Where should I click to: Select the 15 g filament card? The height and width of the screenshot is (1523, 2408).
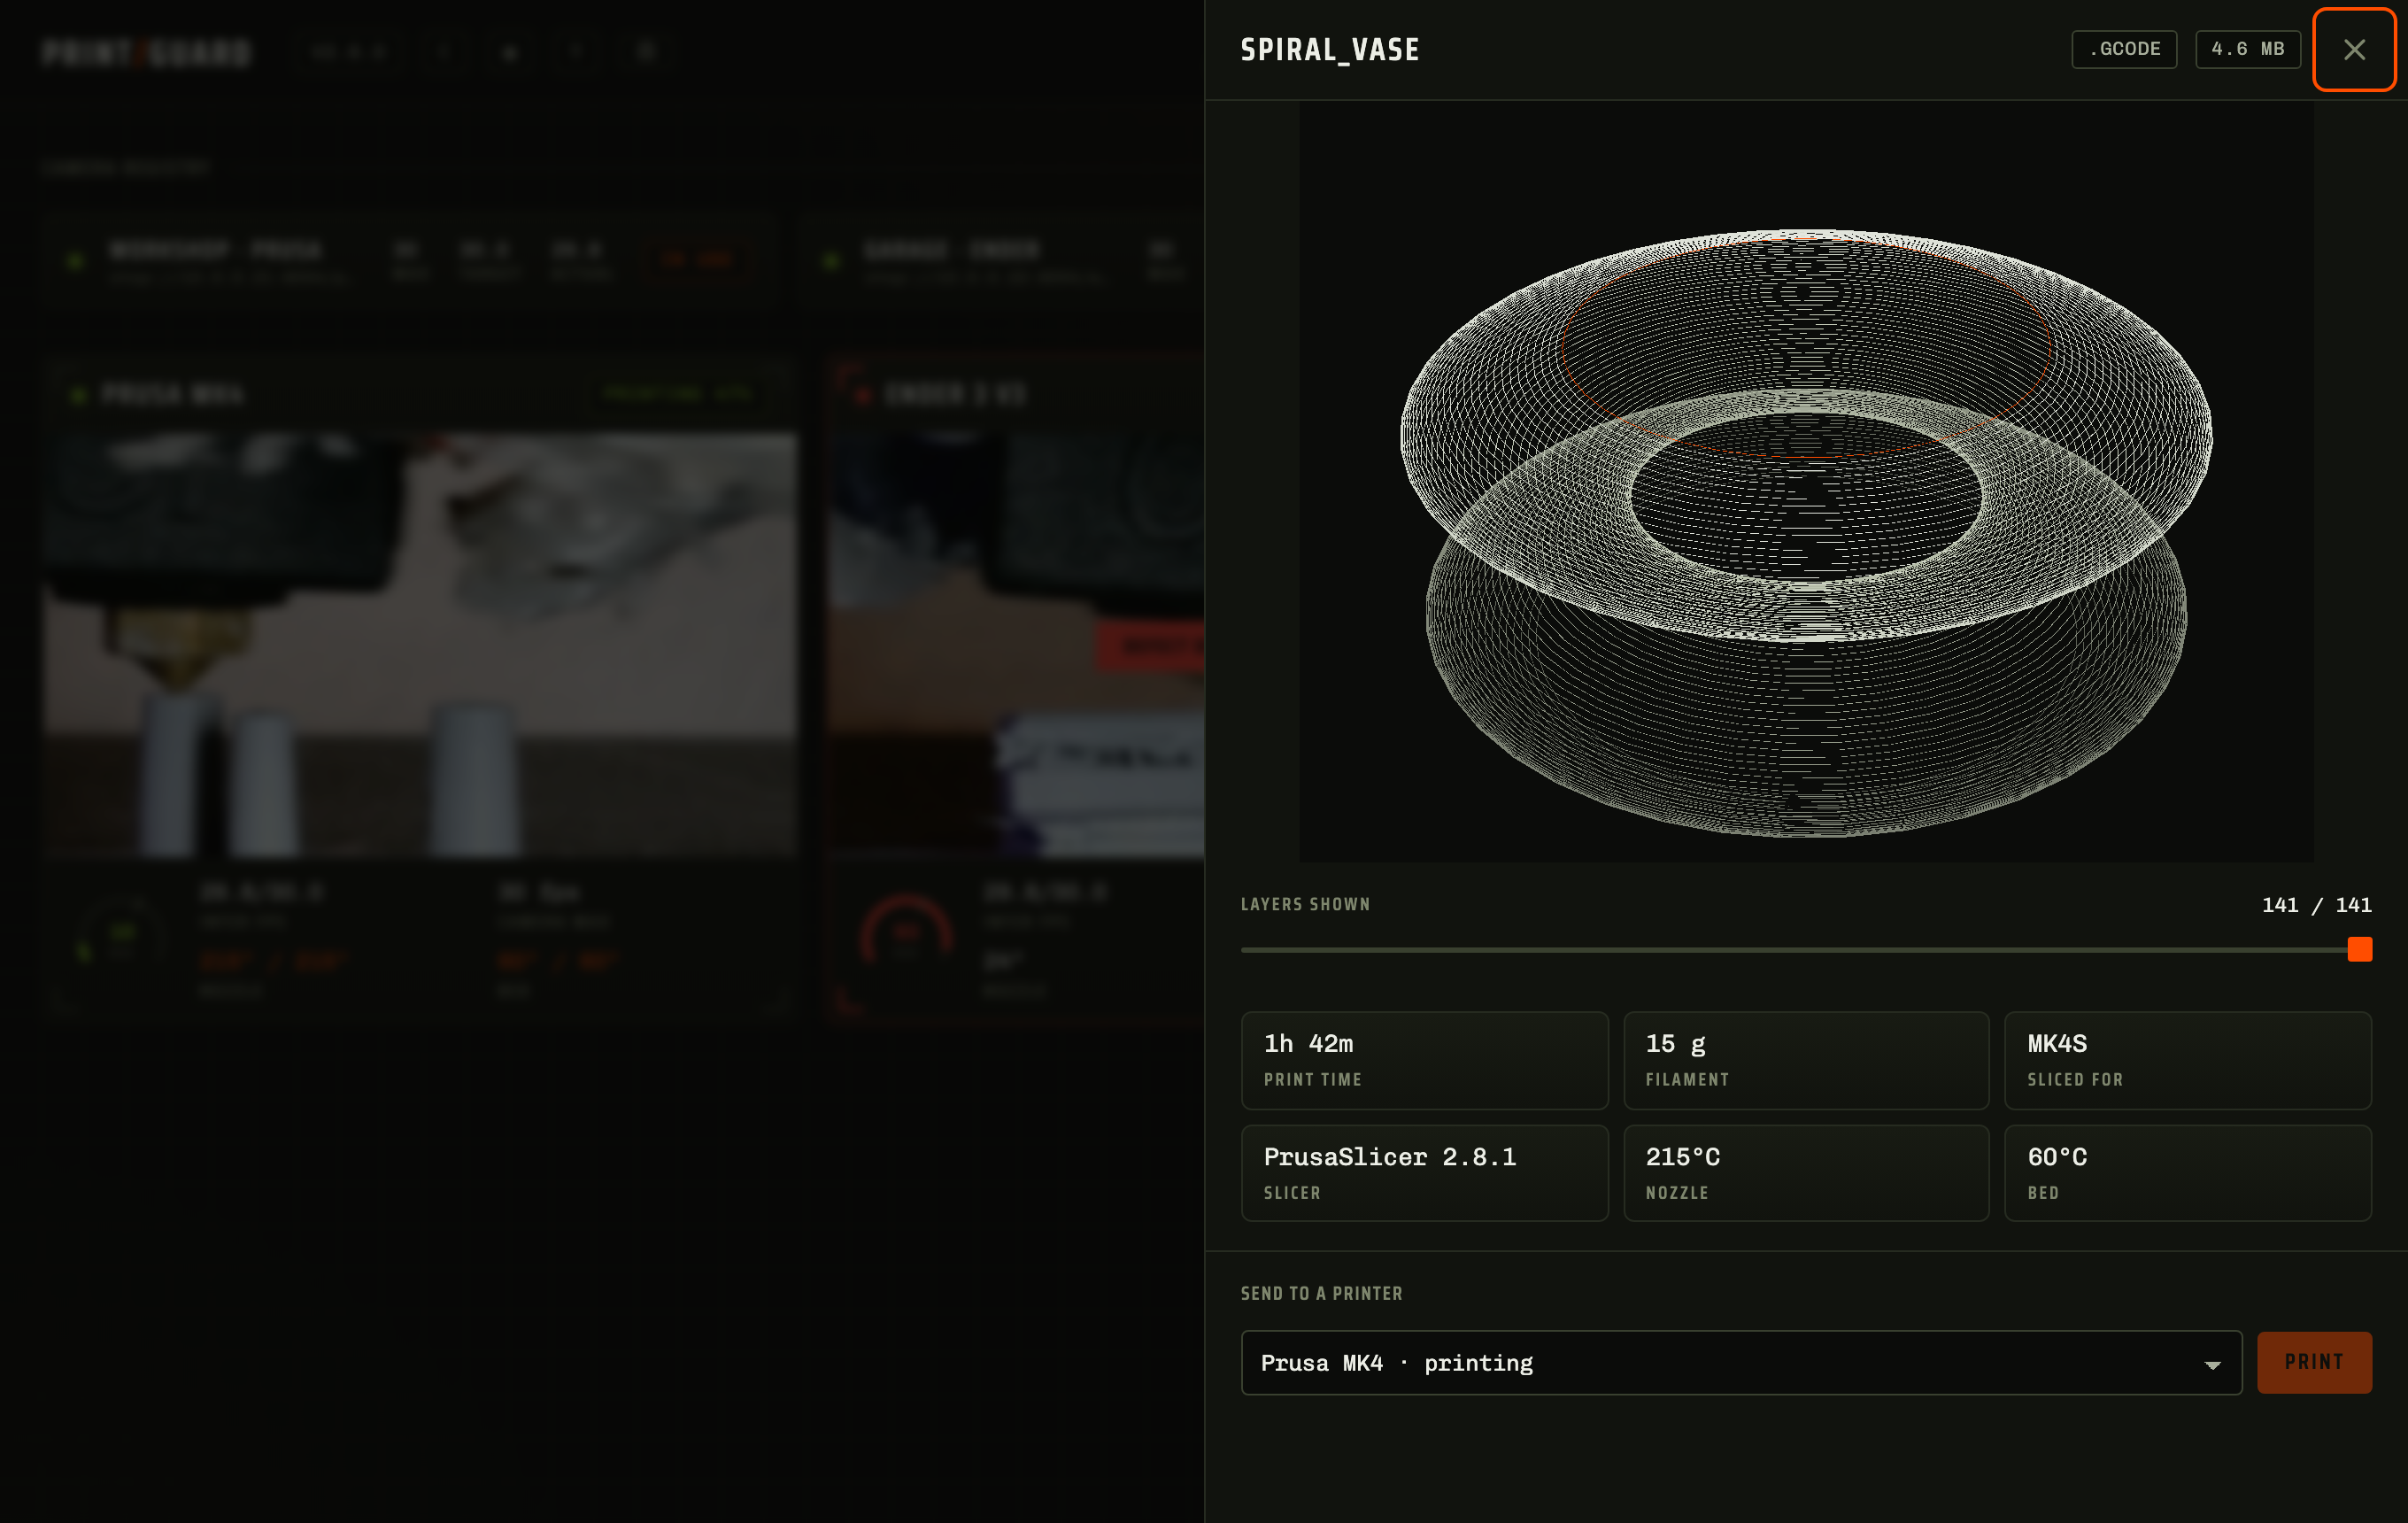point(1806,1060)
